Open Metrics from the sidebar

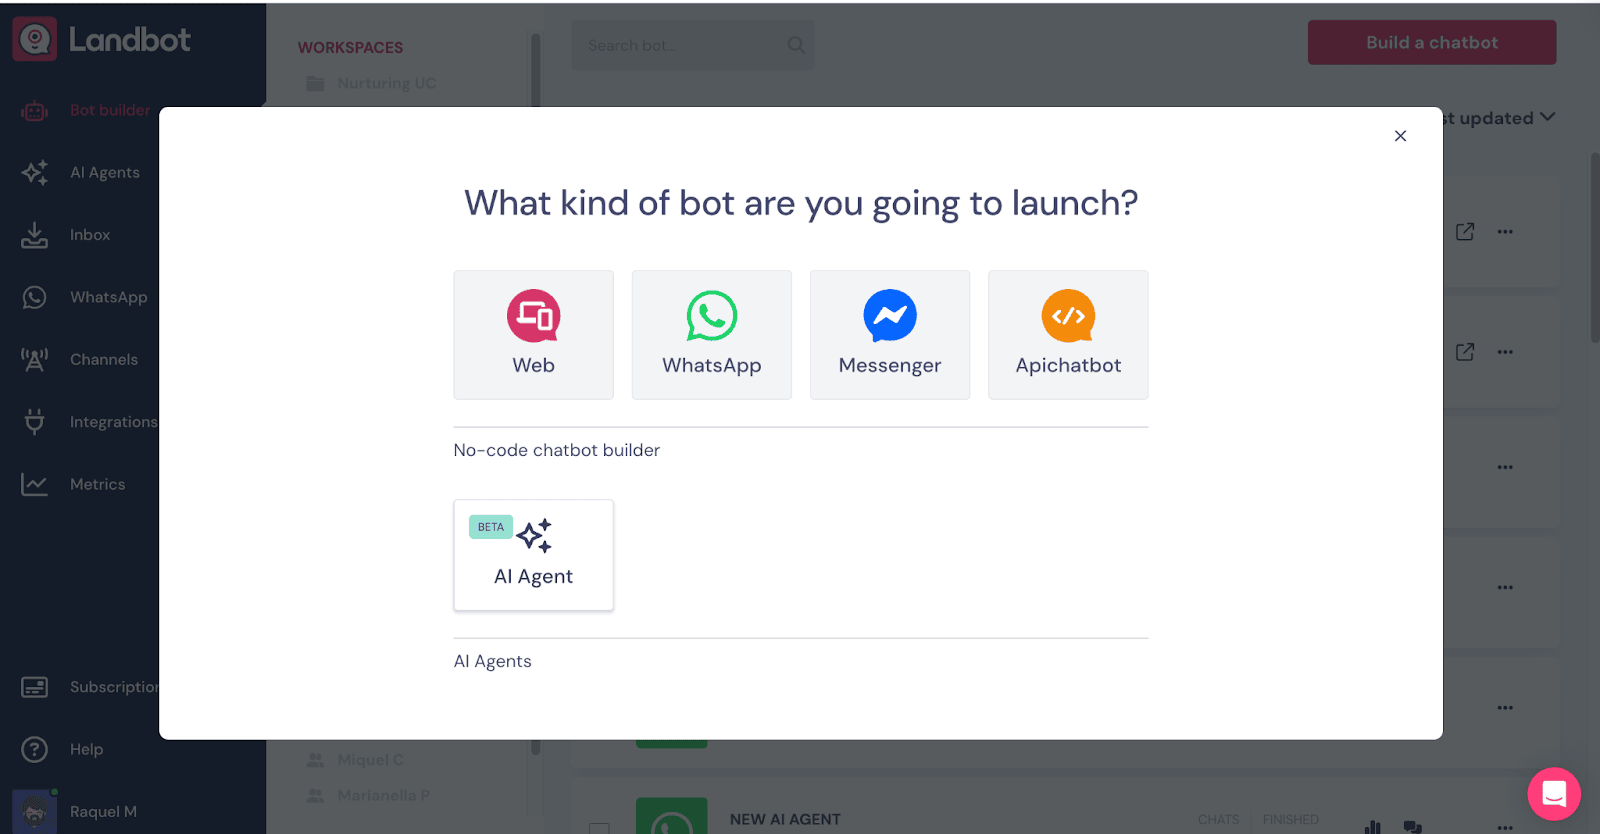click(x=97, y=485)
